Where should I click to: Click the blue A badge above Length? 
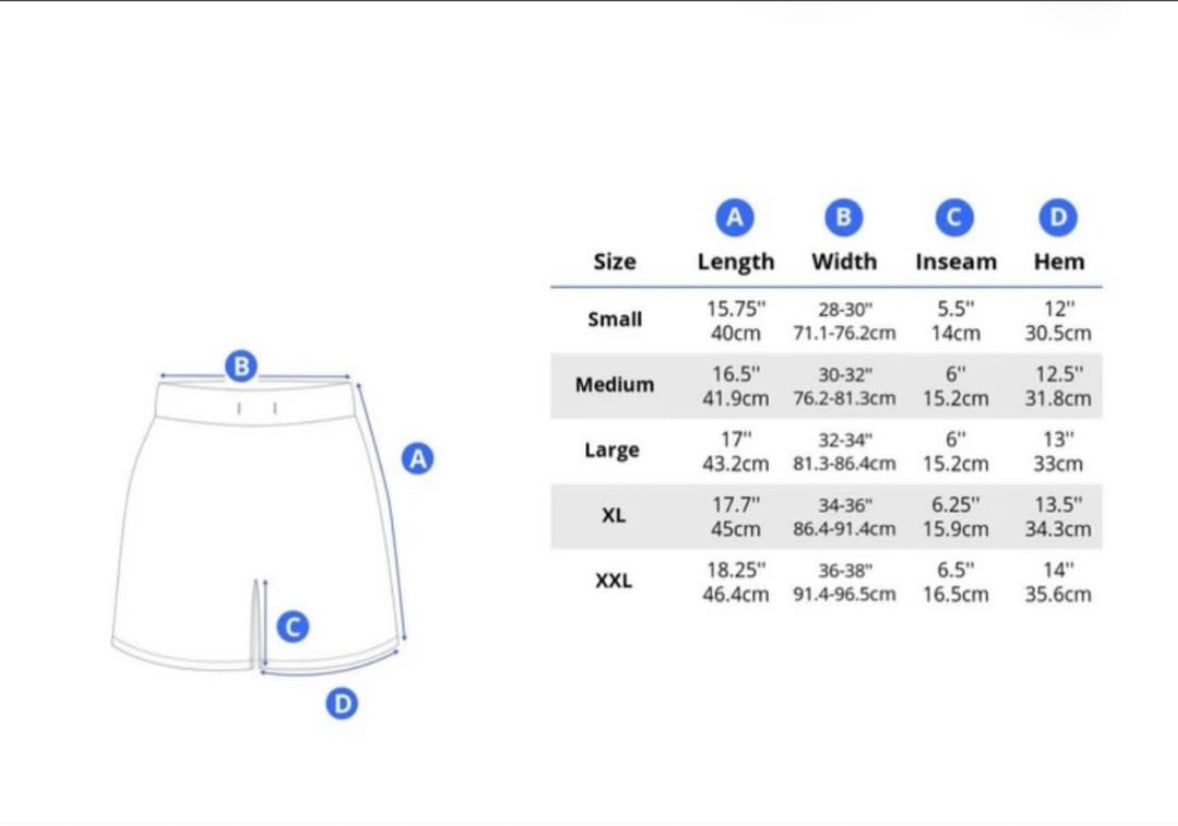(x=734, y=218)
